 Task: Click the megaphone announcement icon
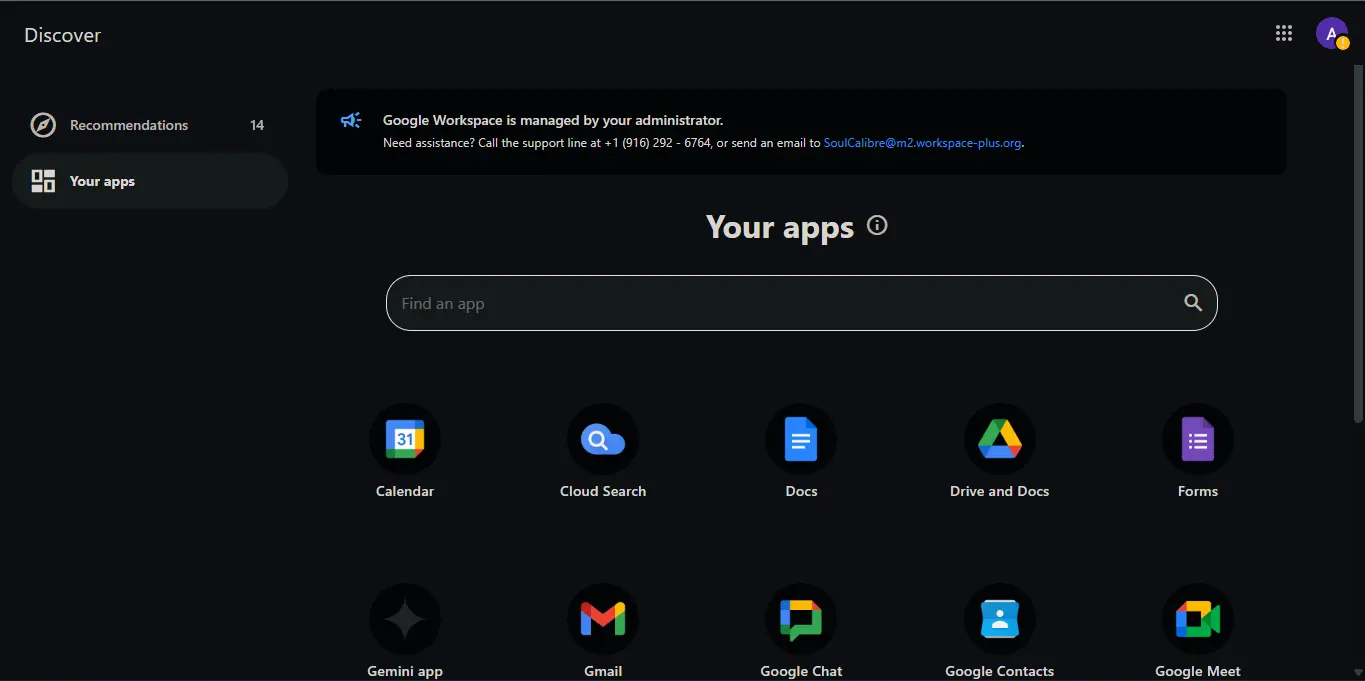tap(351, 120)
